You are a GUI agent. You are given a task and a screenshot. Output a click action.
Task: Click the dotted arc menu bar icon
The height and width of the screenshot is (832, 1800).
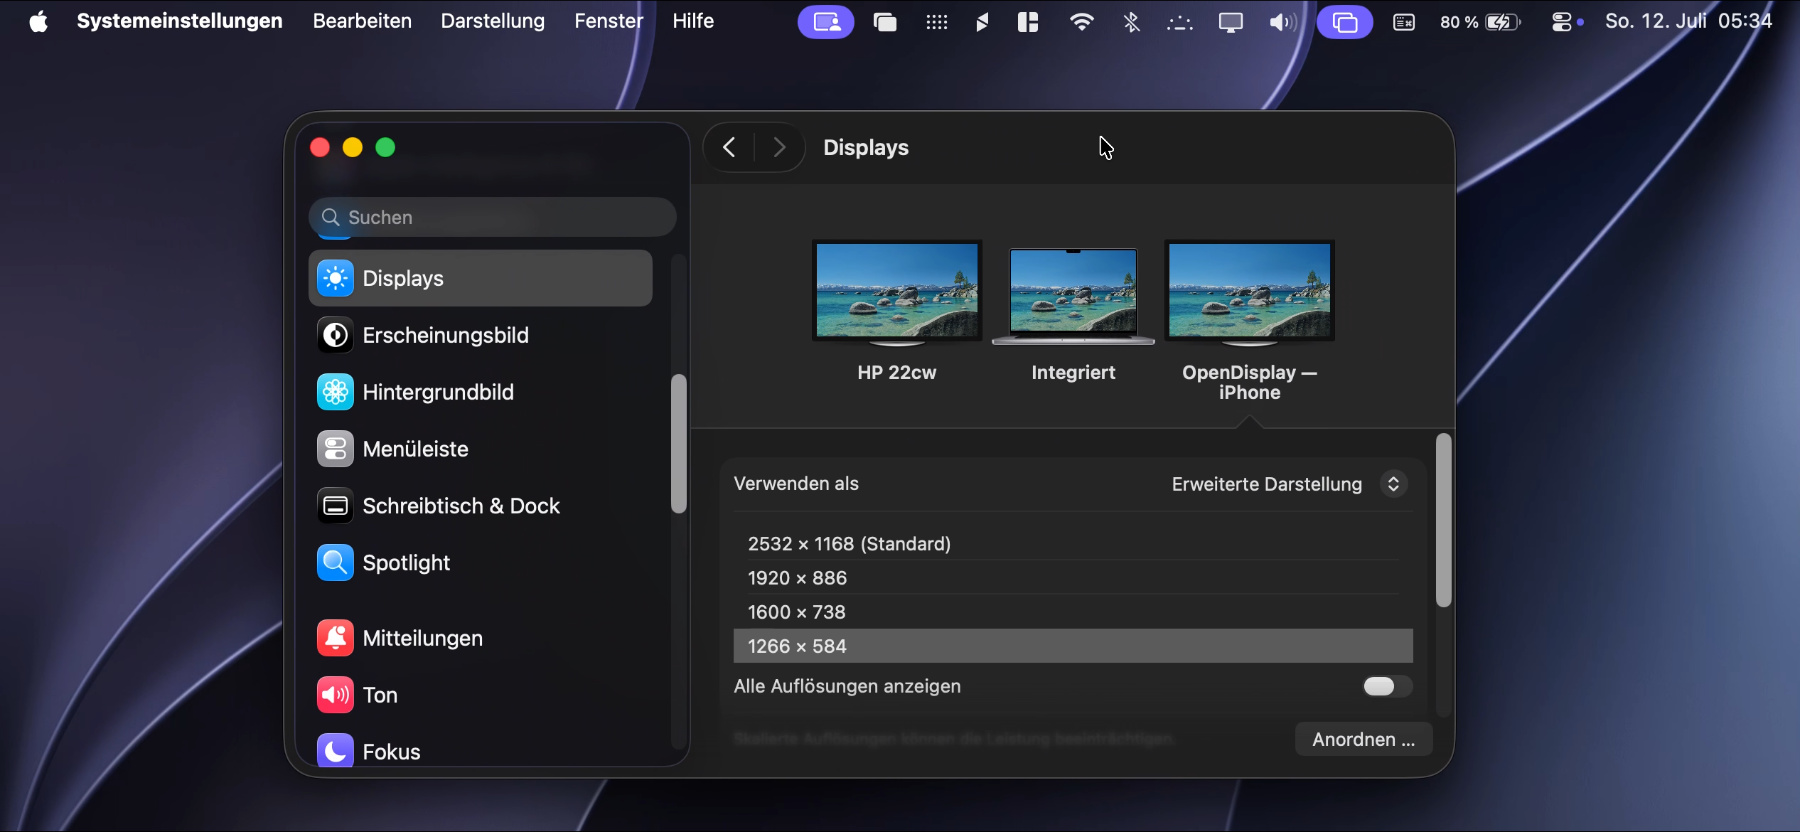coord(1180,22)
